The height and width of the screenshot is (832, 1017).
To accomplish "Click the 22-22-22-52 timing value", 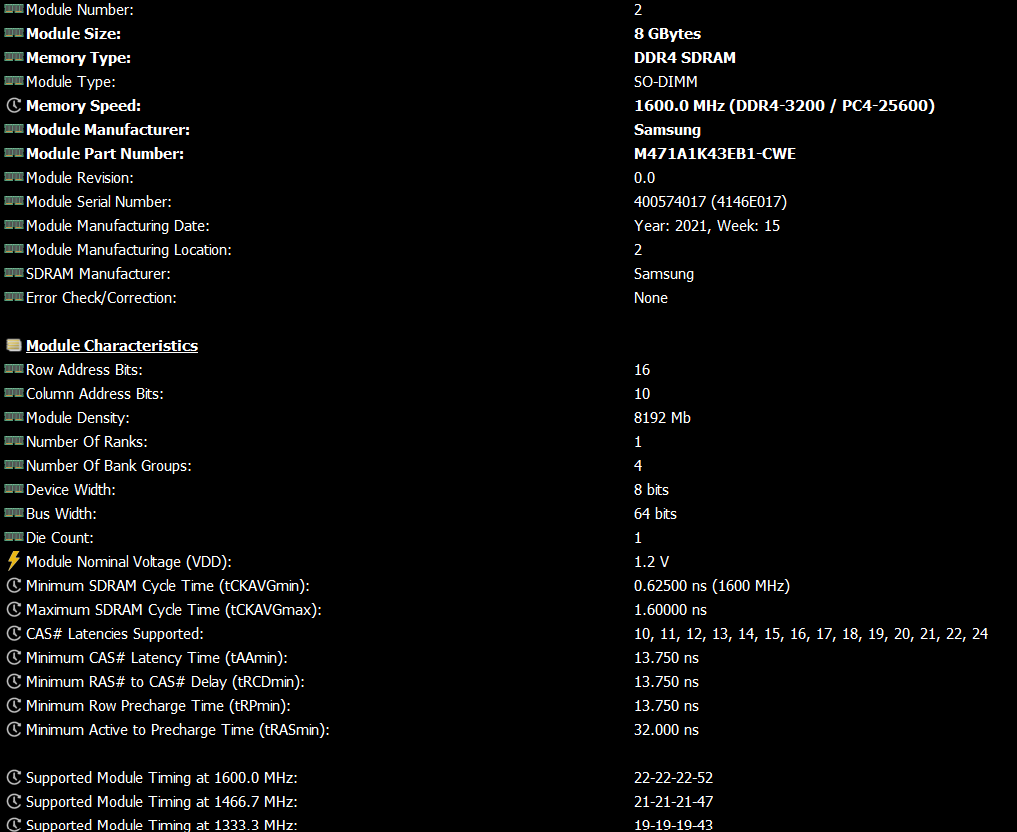I will (x=673, y=778).
